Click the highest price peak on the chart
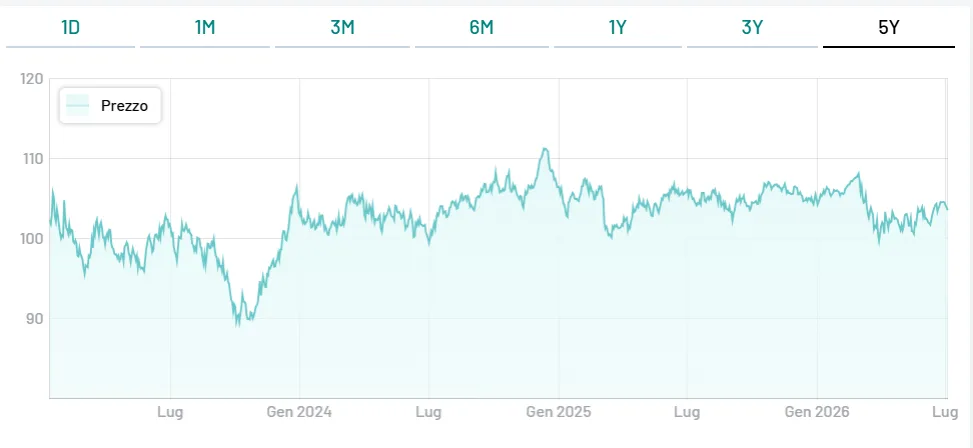Viewport: 973px width, 448px height. pyautogui.click(x=544, y=148)
